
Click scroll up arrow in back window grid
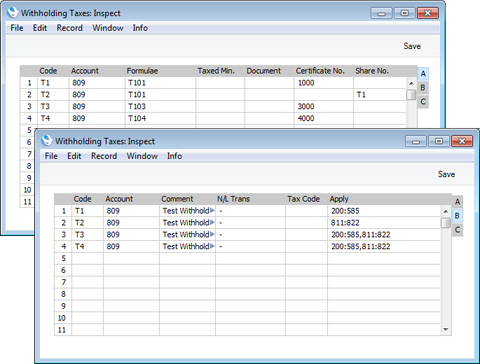click(411, 83)
